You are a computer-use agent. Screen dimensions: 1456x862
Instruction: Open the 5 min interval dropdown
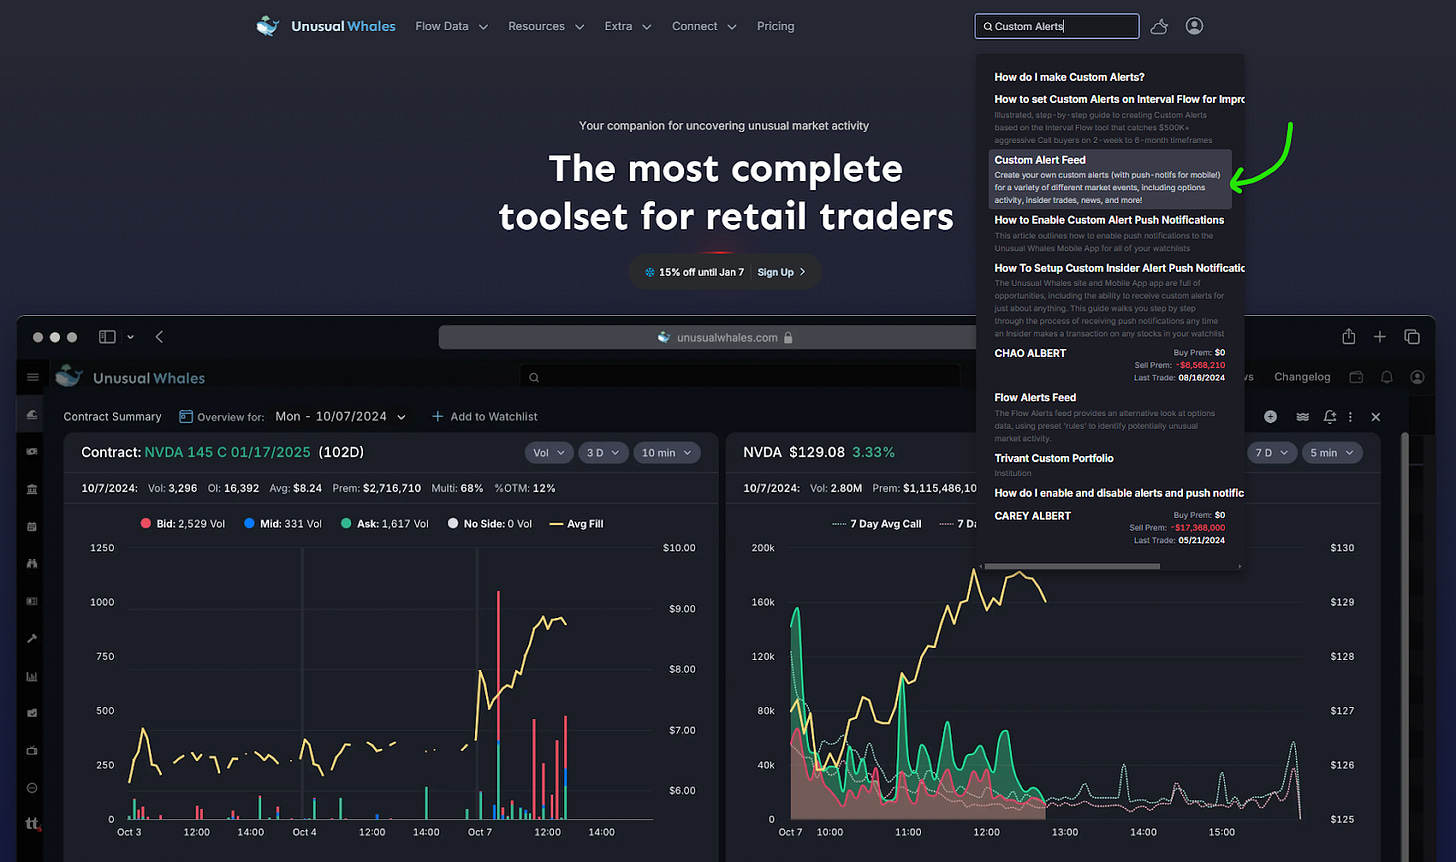(1332, 452)
